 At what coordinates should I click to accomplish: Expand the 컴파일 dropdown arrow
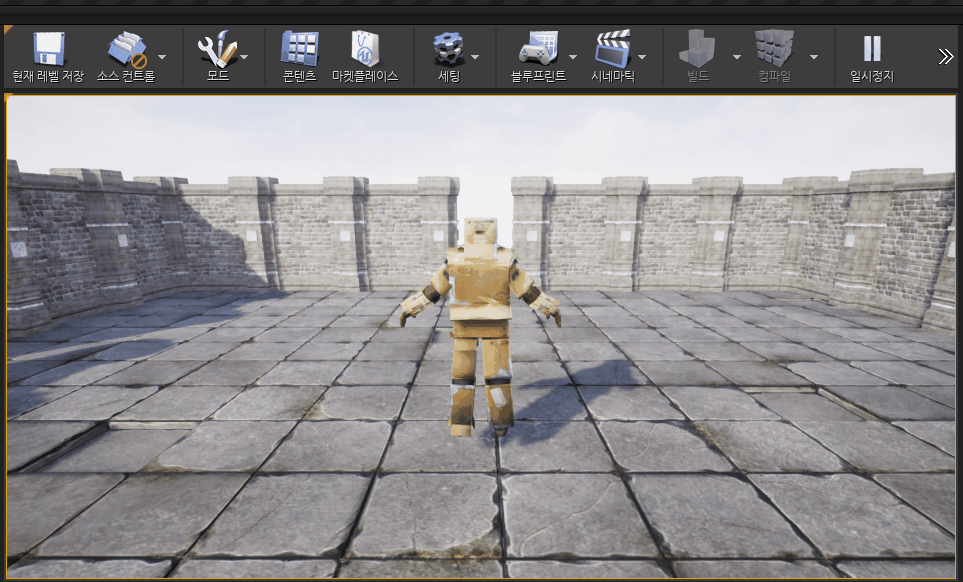coord(814,56)
